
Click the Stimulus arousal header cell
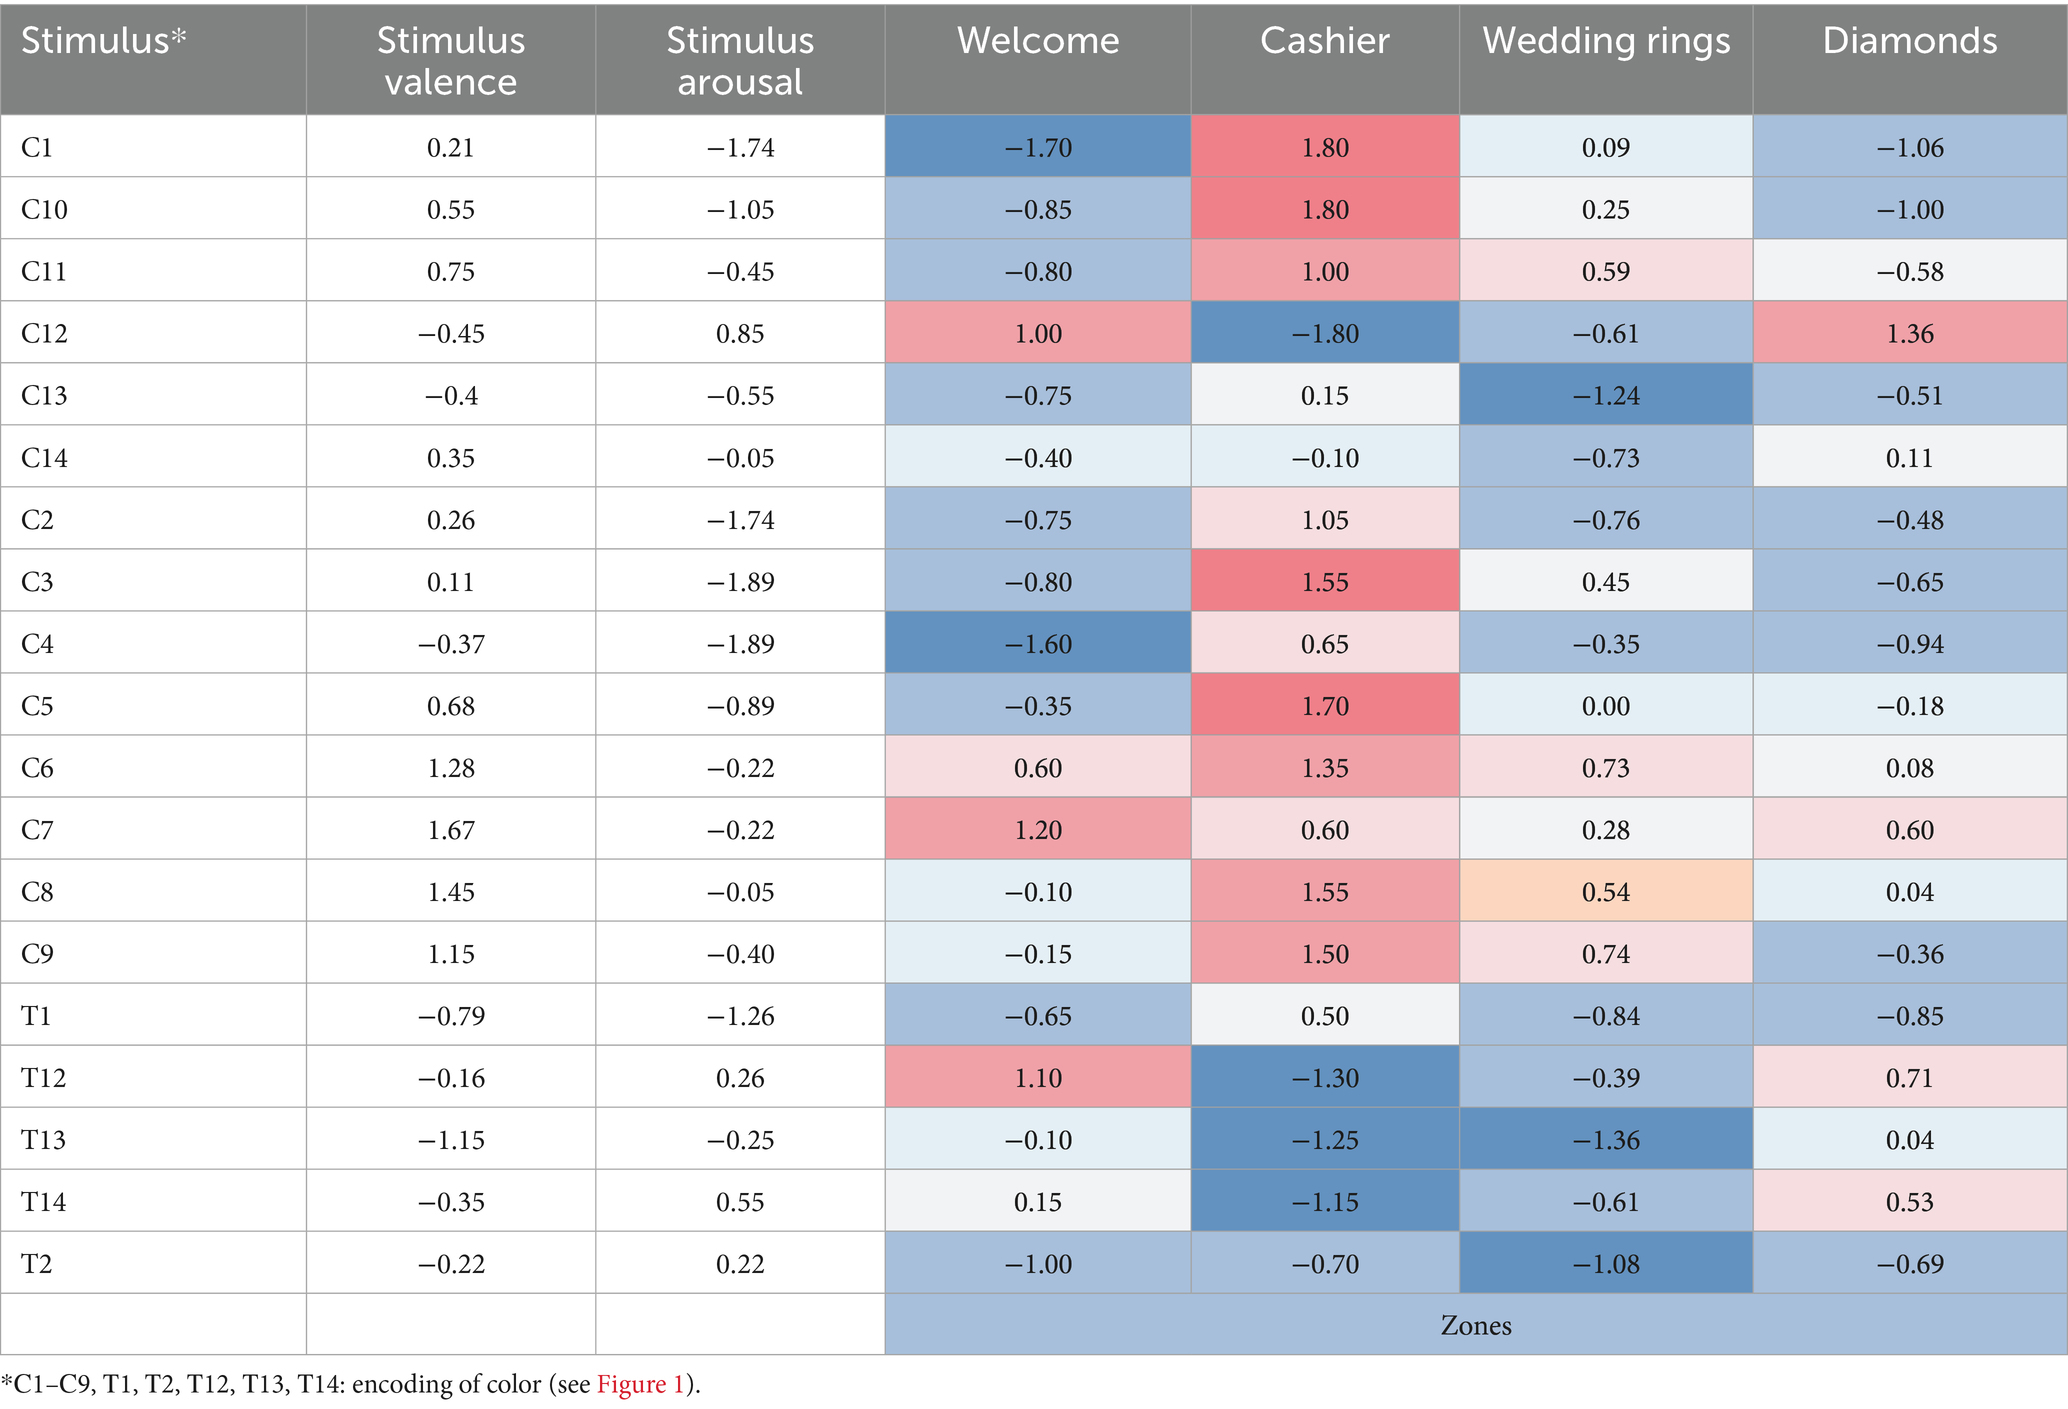[x=740, y=60]
